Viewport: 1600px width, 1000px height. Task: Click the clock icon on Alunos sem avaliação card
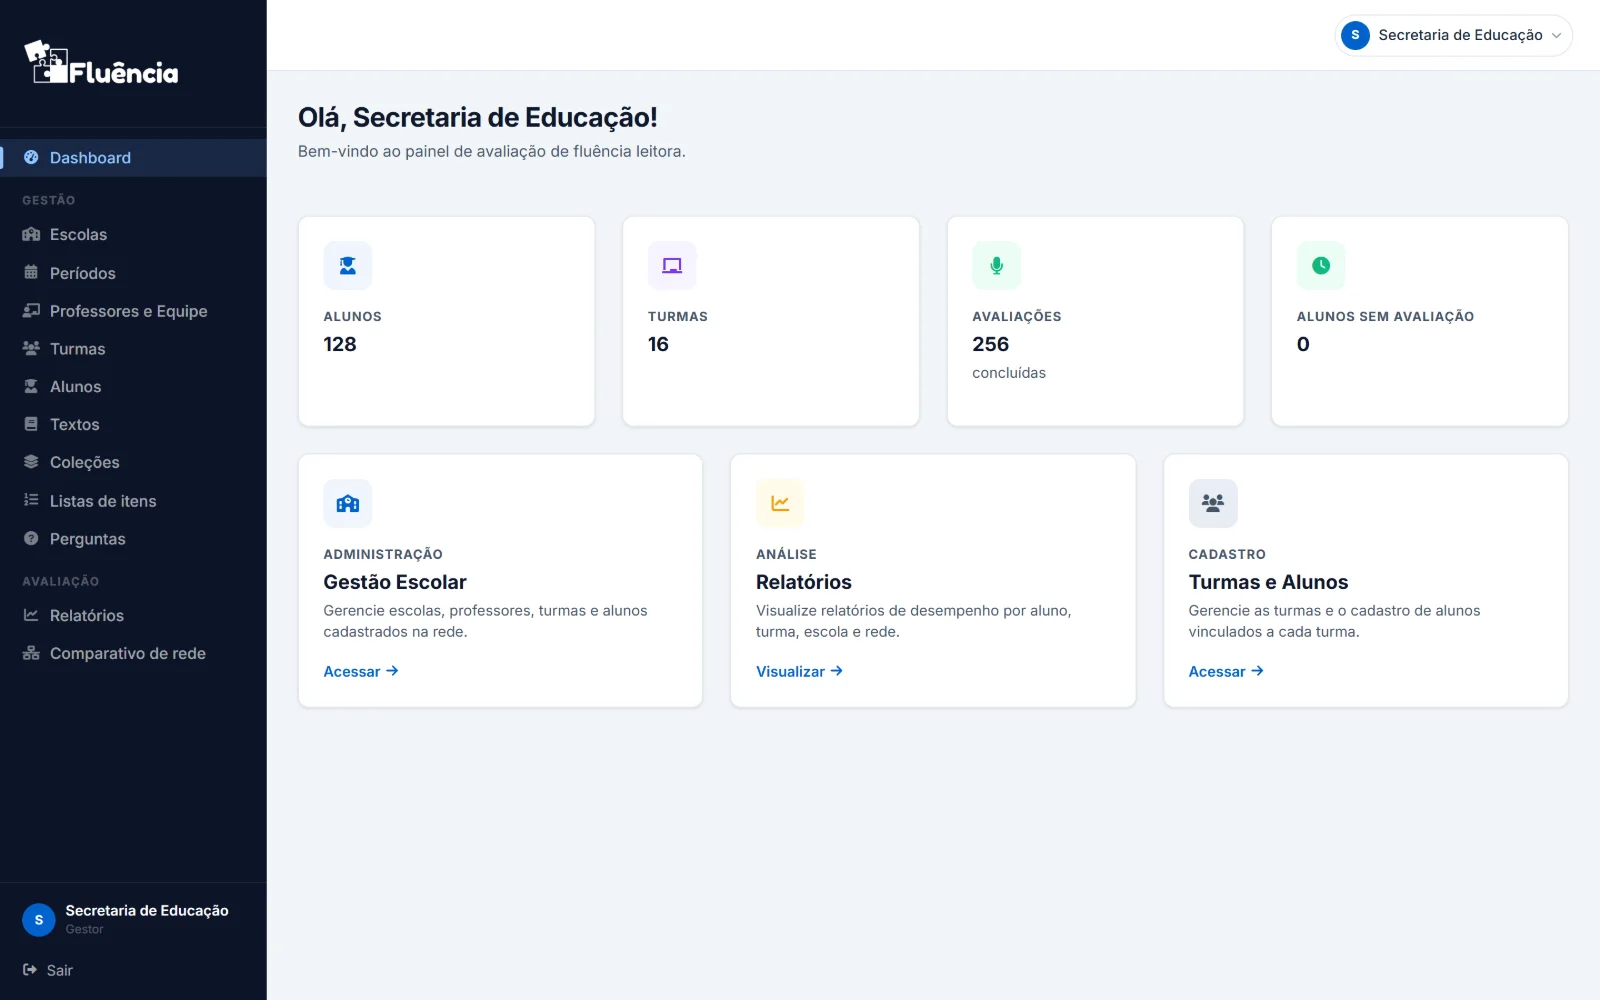pos(1321,266)
